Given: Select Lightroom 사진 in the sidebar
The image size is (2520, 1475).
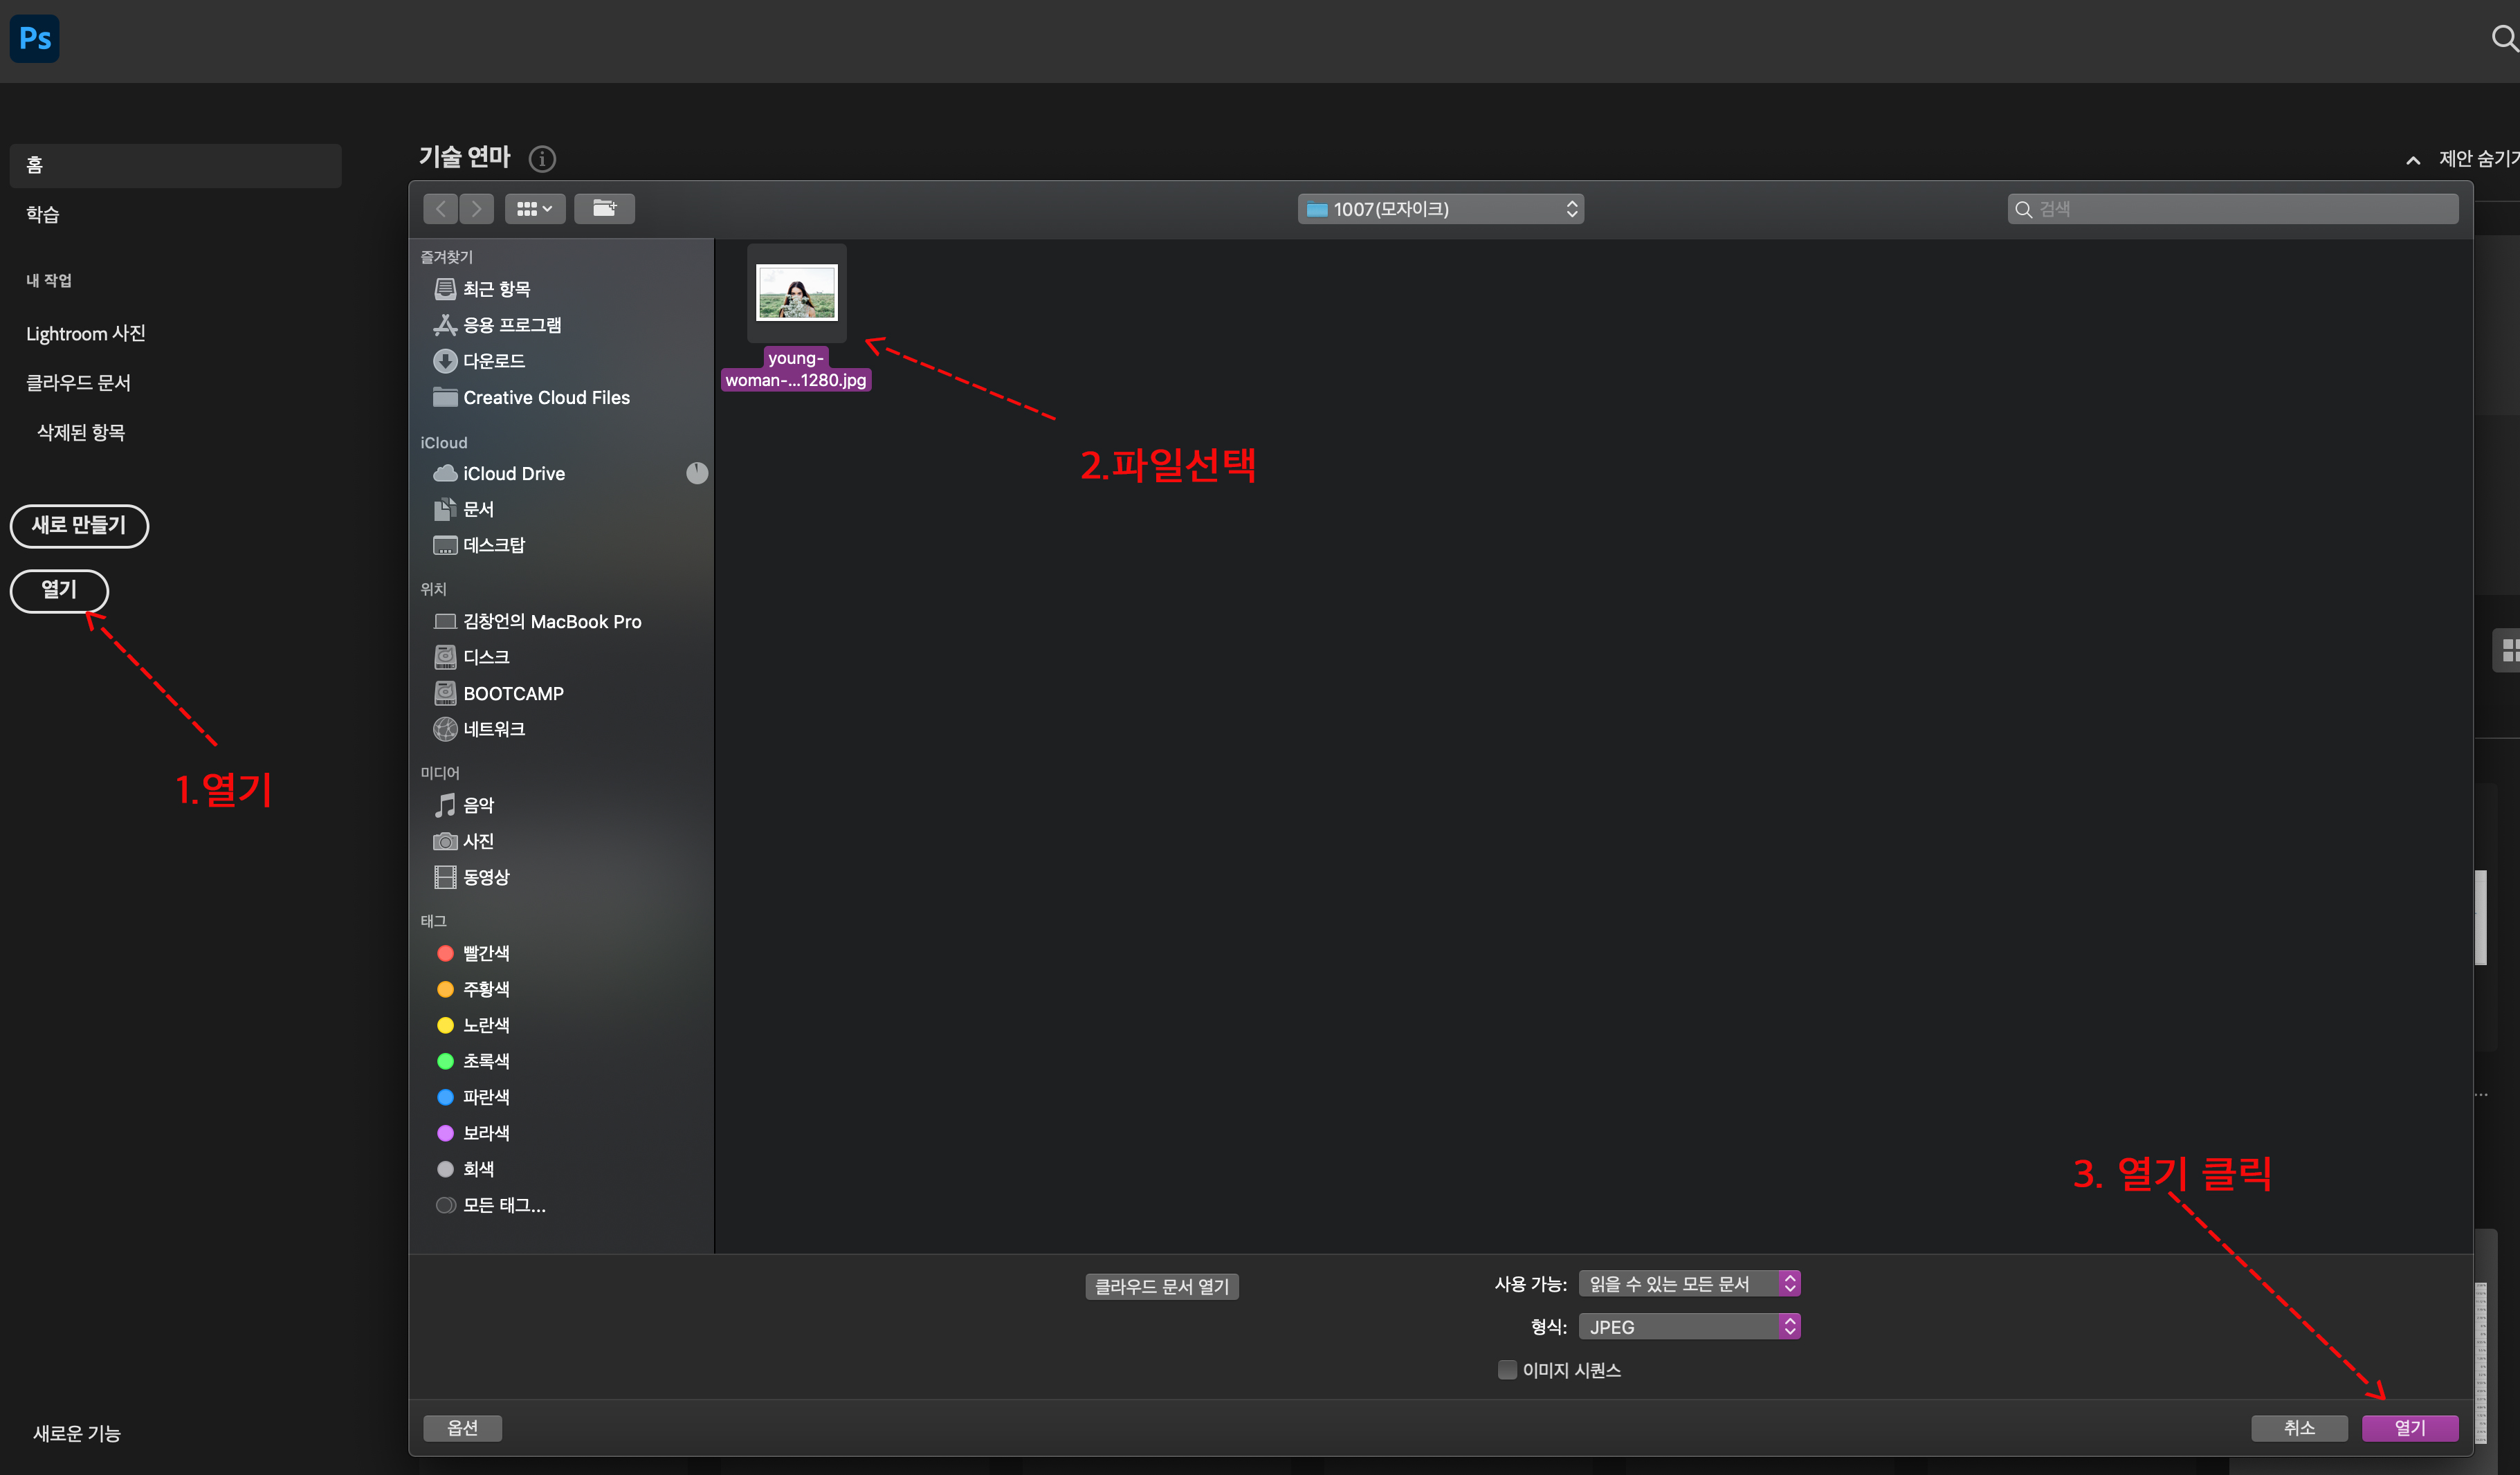Looking at the screenshot, I should [86, 333].
